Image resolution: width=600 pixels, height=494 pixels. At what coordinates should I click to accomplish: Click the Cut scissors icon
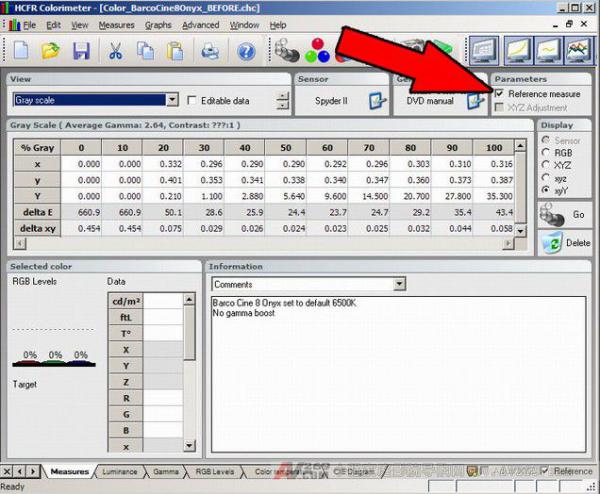(116, 51)
